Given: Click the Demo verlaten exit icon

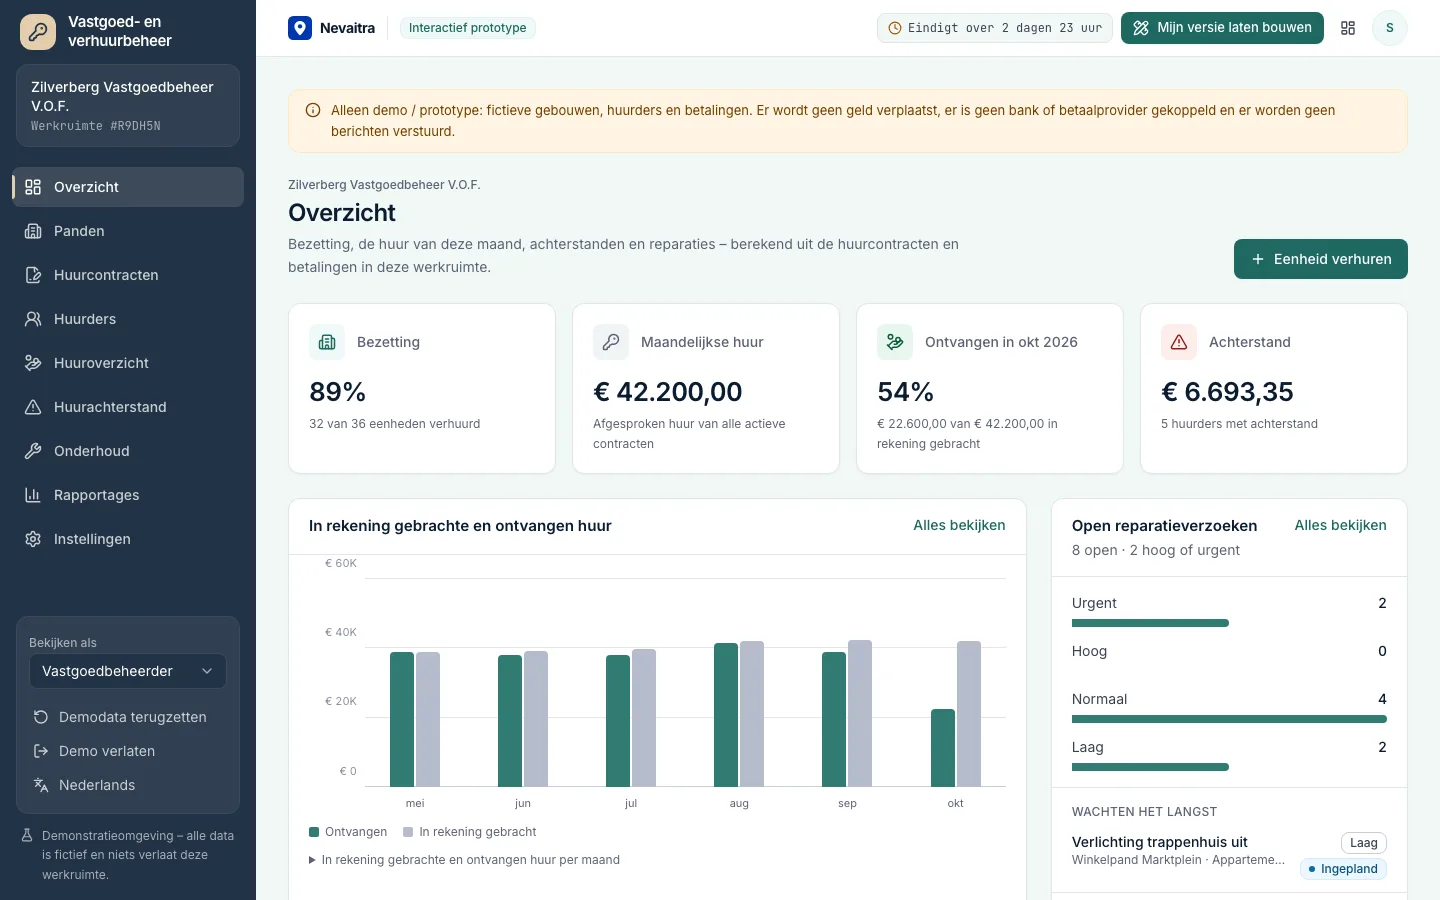Looking at the screenshot, I should pyautogui.click(x=41, y=751).
